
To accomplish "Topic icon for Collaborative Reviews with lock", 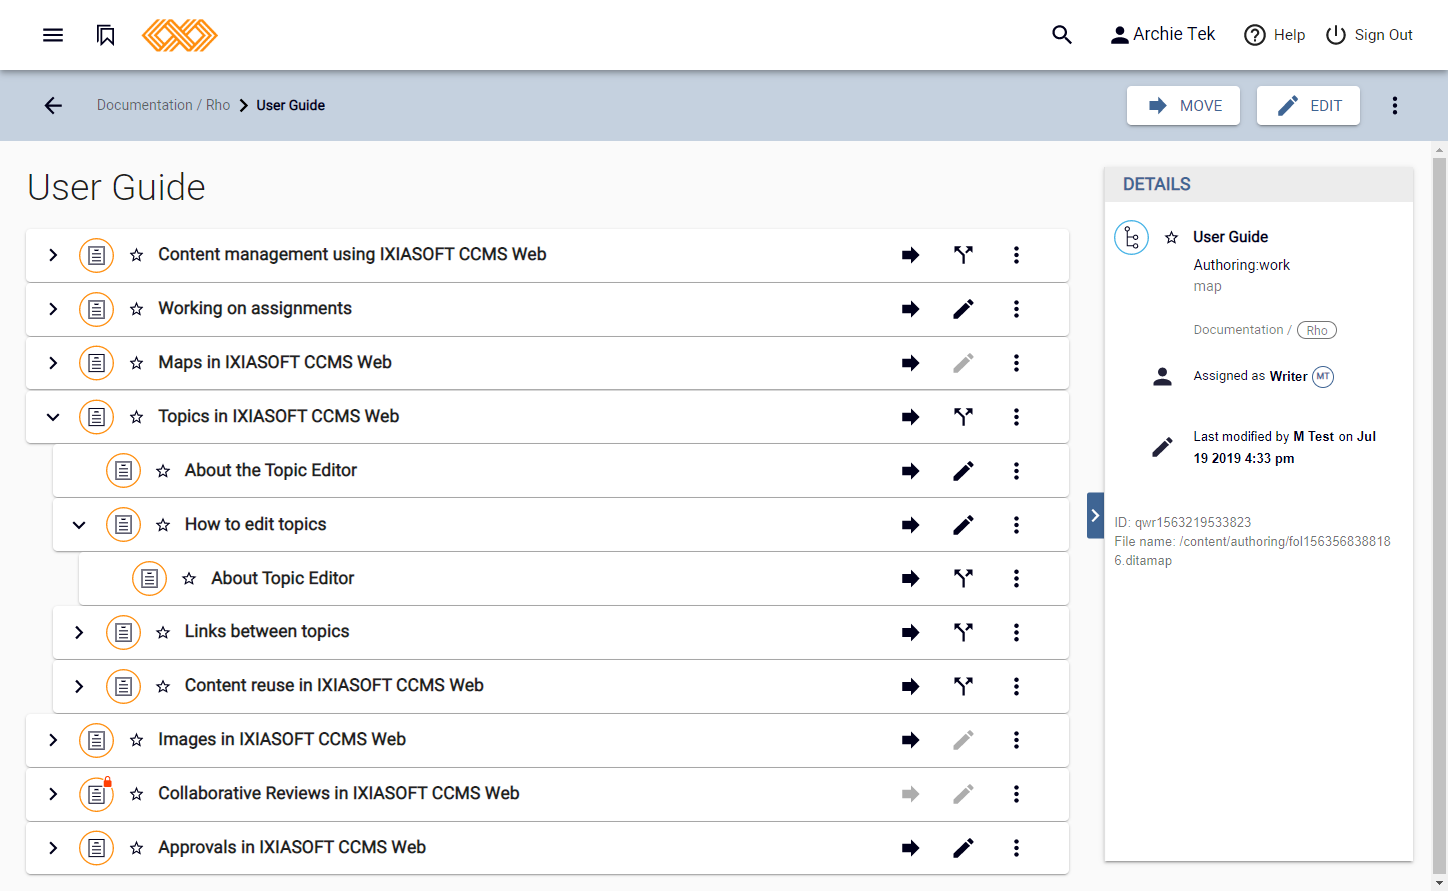I will click(x=96, y=794).
